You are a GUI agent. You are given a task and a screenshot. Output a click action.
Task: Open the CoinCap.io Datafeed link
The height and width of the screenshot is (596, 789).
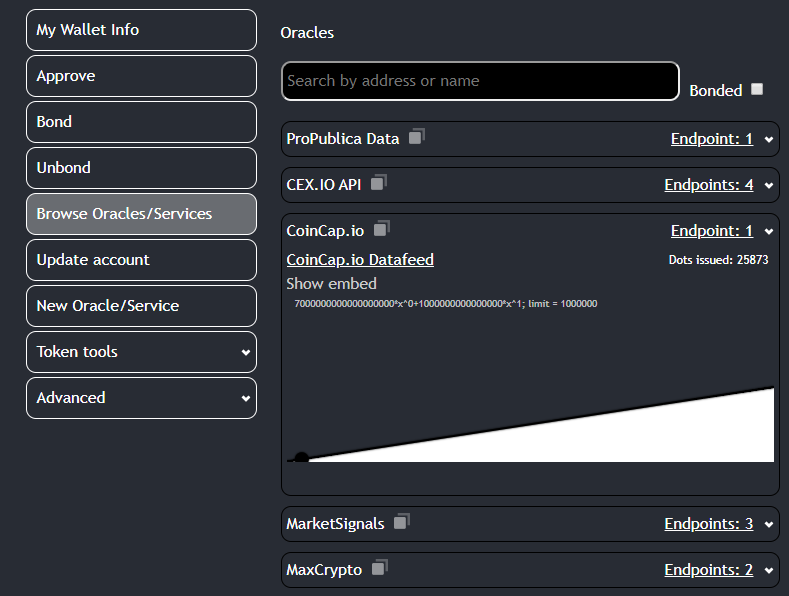coord(360,260)
